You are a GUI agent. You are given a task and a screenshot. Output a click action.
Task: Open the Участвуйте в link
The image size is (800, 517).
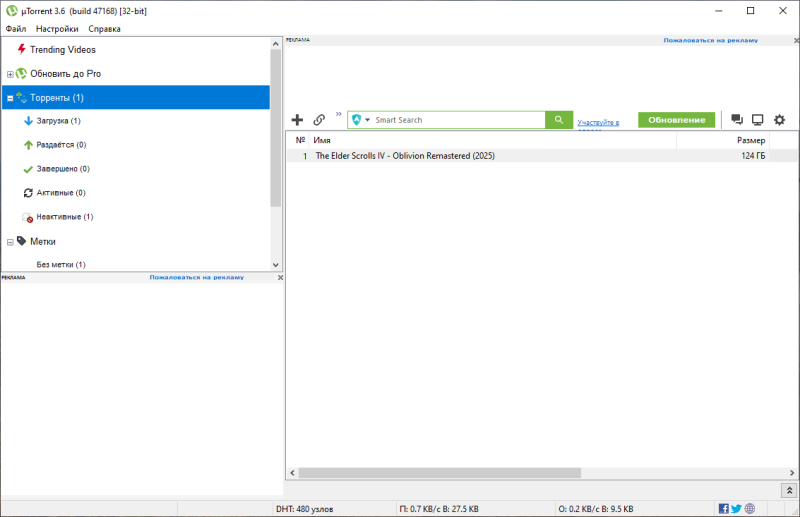pos(598,122)
